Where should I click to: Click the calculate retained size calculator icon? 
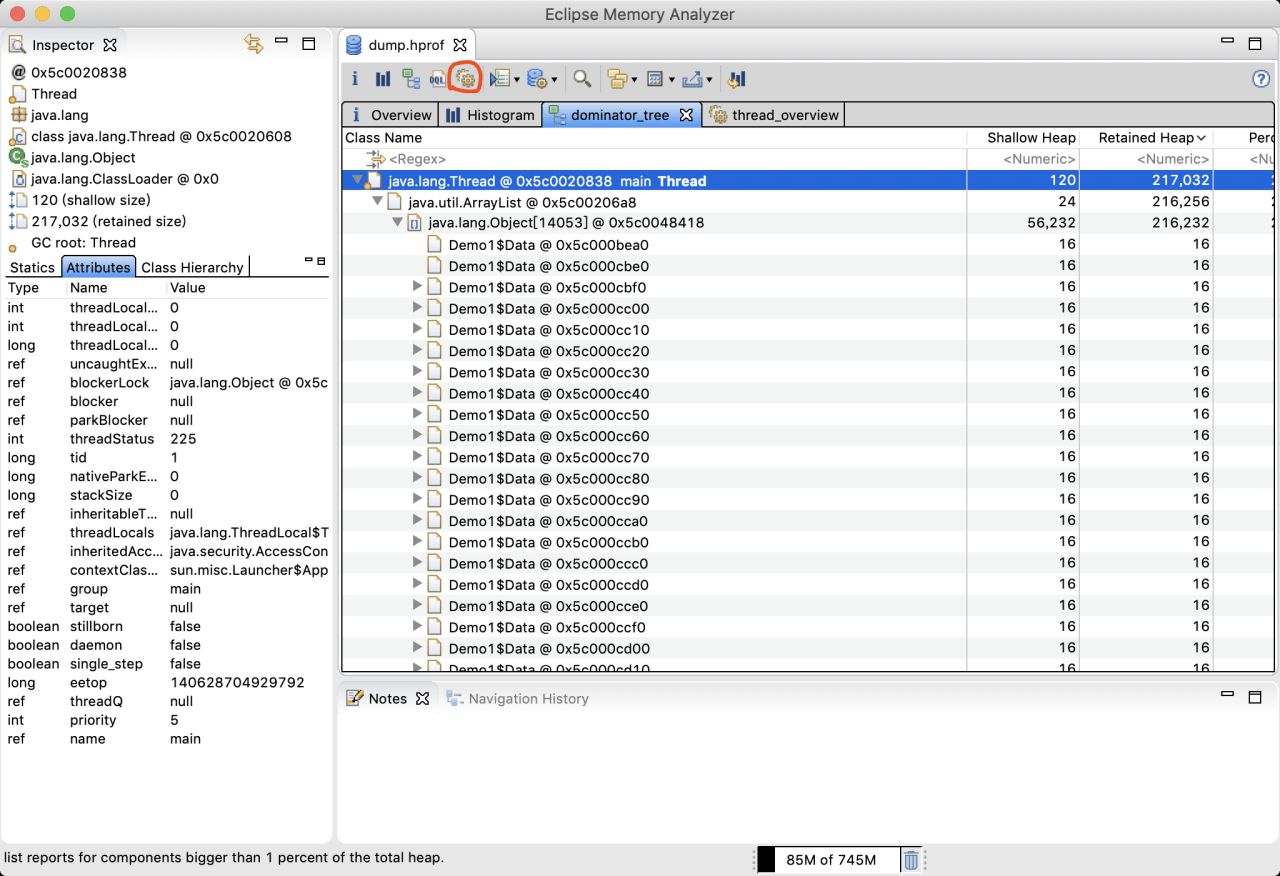click(x=655, y=79)
